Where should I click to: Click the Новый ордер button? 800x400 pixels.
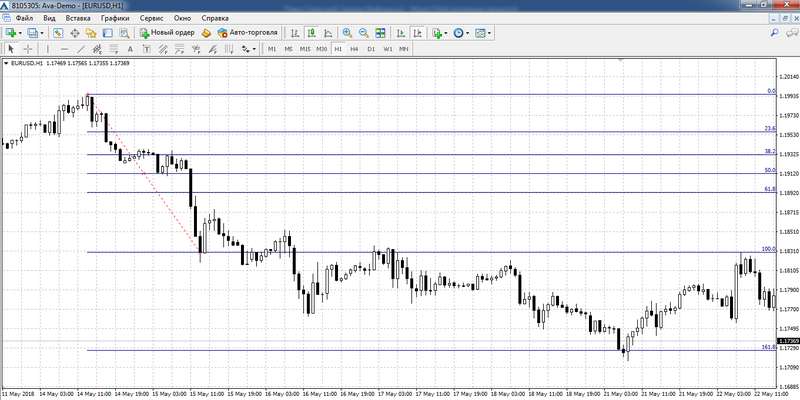pyautogui.click(x=167, y=33)
